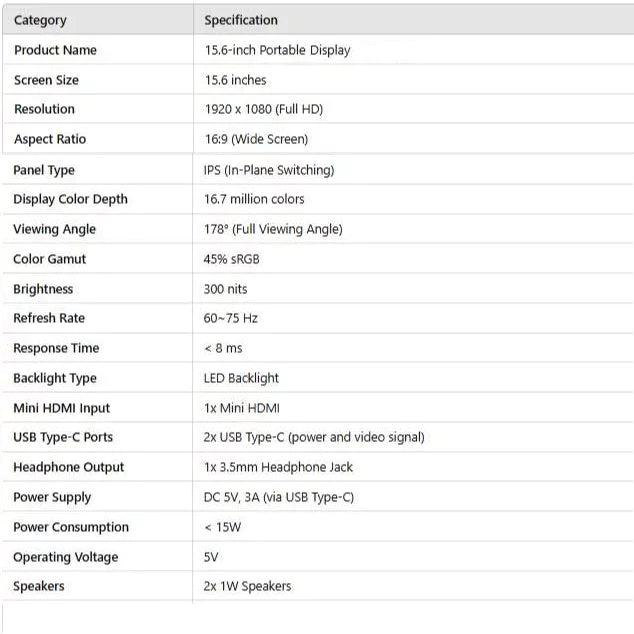Screen dimensions: 634x634
Task: Click the IPS (In-Plane Switching) value
Action: [269, 170]
